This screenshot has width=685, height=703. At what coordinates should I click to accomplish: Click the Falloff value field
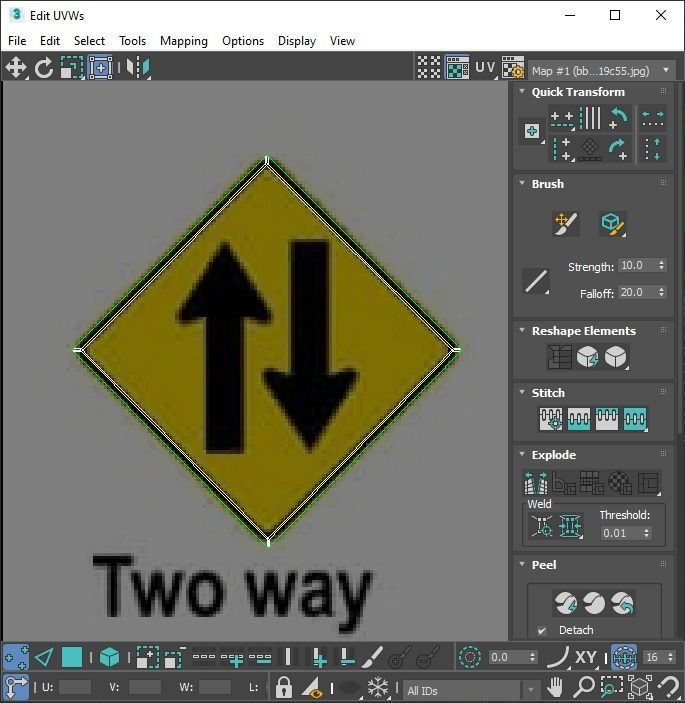coord(637,292)
